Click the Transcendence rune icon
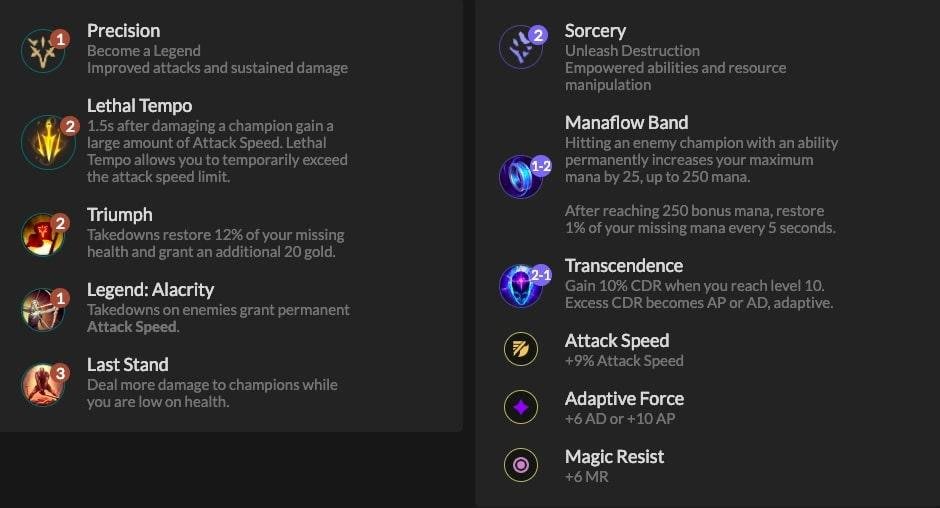This screenshot has height=508, width=940. pyautogui.click(x=521, y=285)
